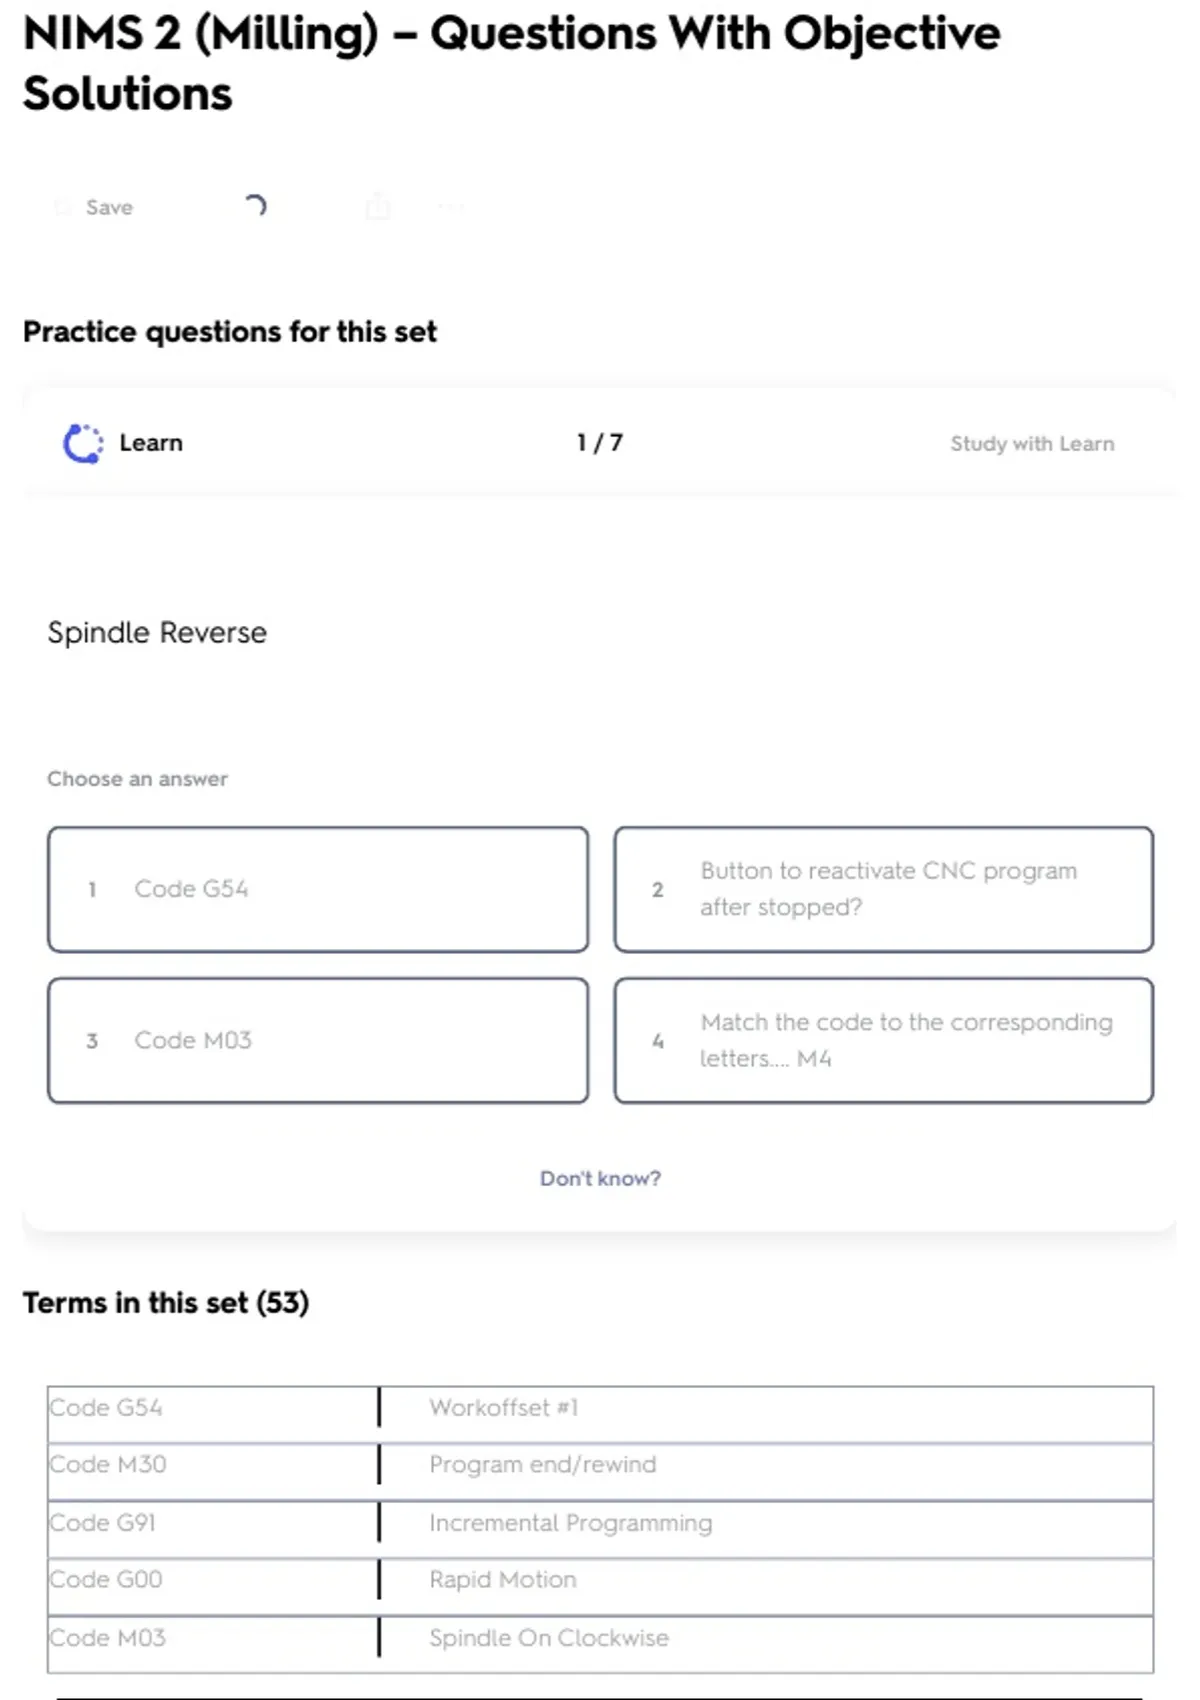
Task: Click the Terms in this set heading
Action: click(166, 1303)
